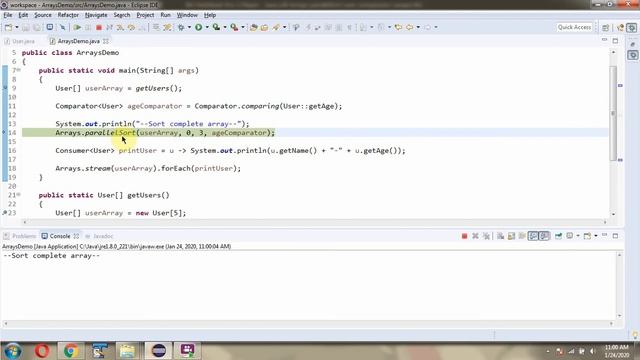Open the Source menu

click(43, 15)
